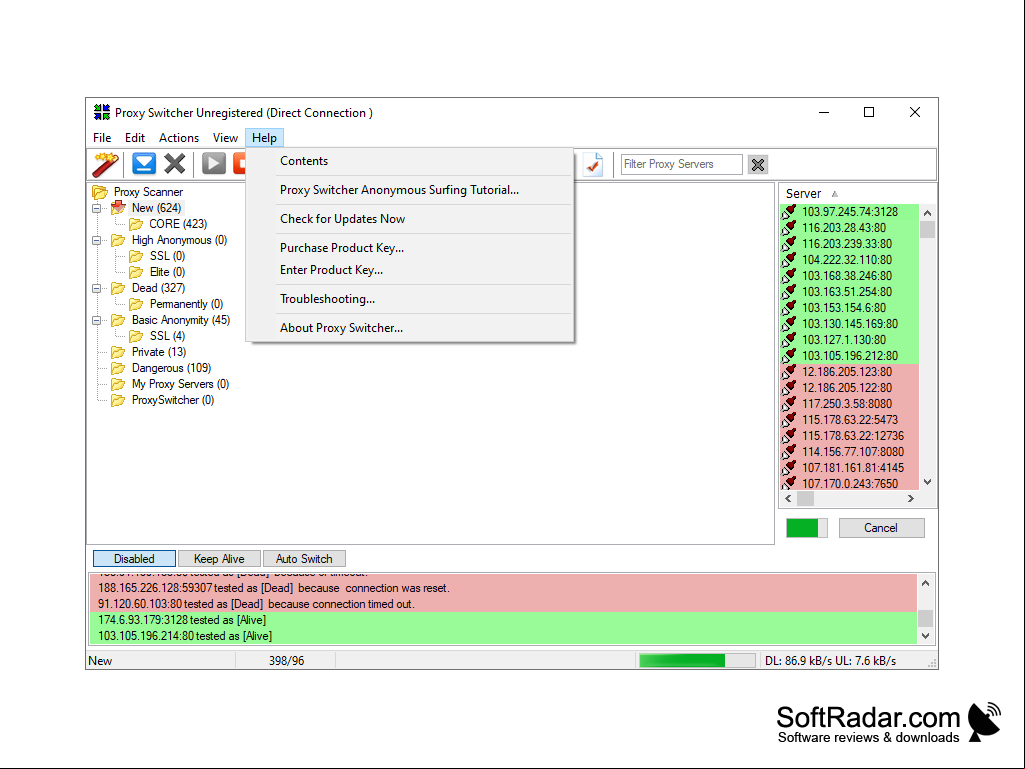This screenshot has width=1025, height=769.
Task: Click the Permanently (0) folder icon
Action: point(136,304)
